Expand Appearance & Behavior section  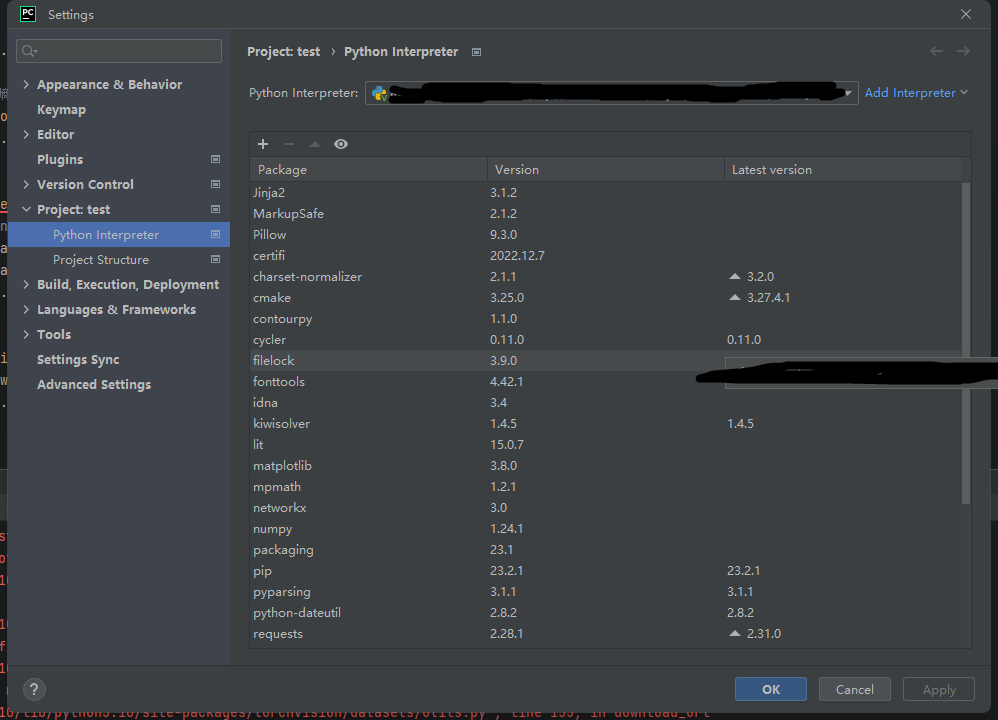click(26, 84)
